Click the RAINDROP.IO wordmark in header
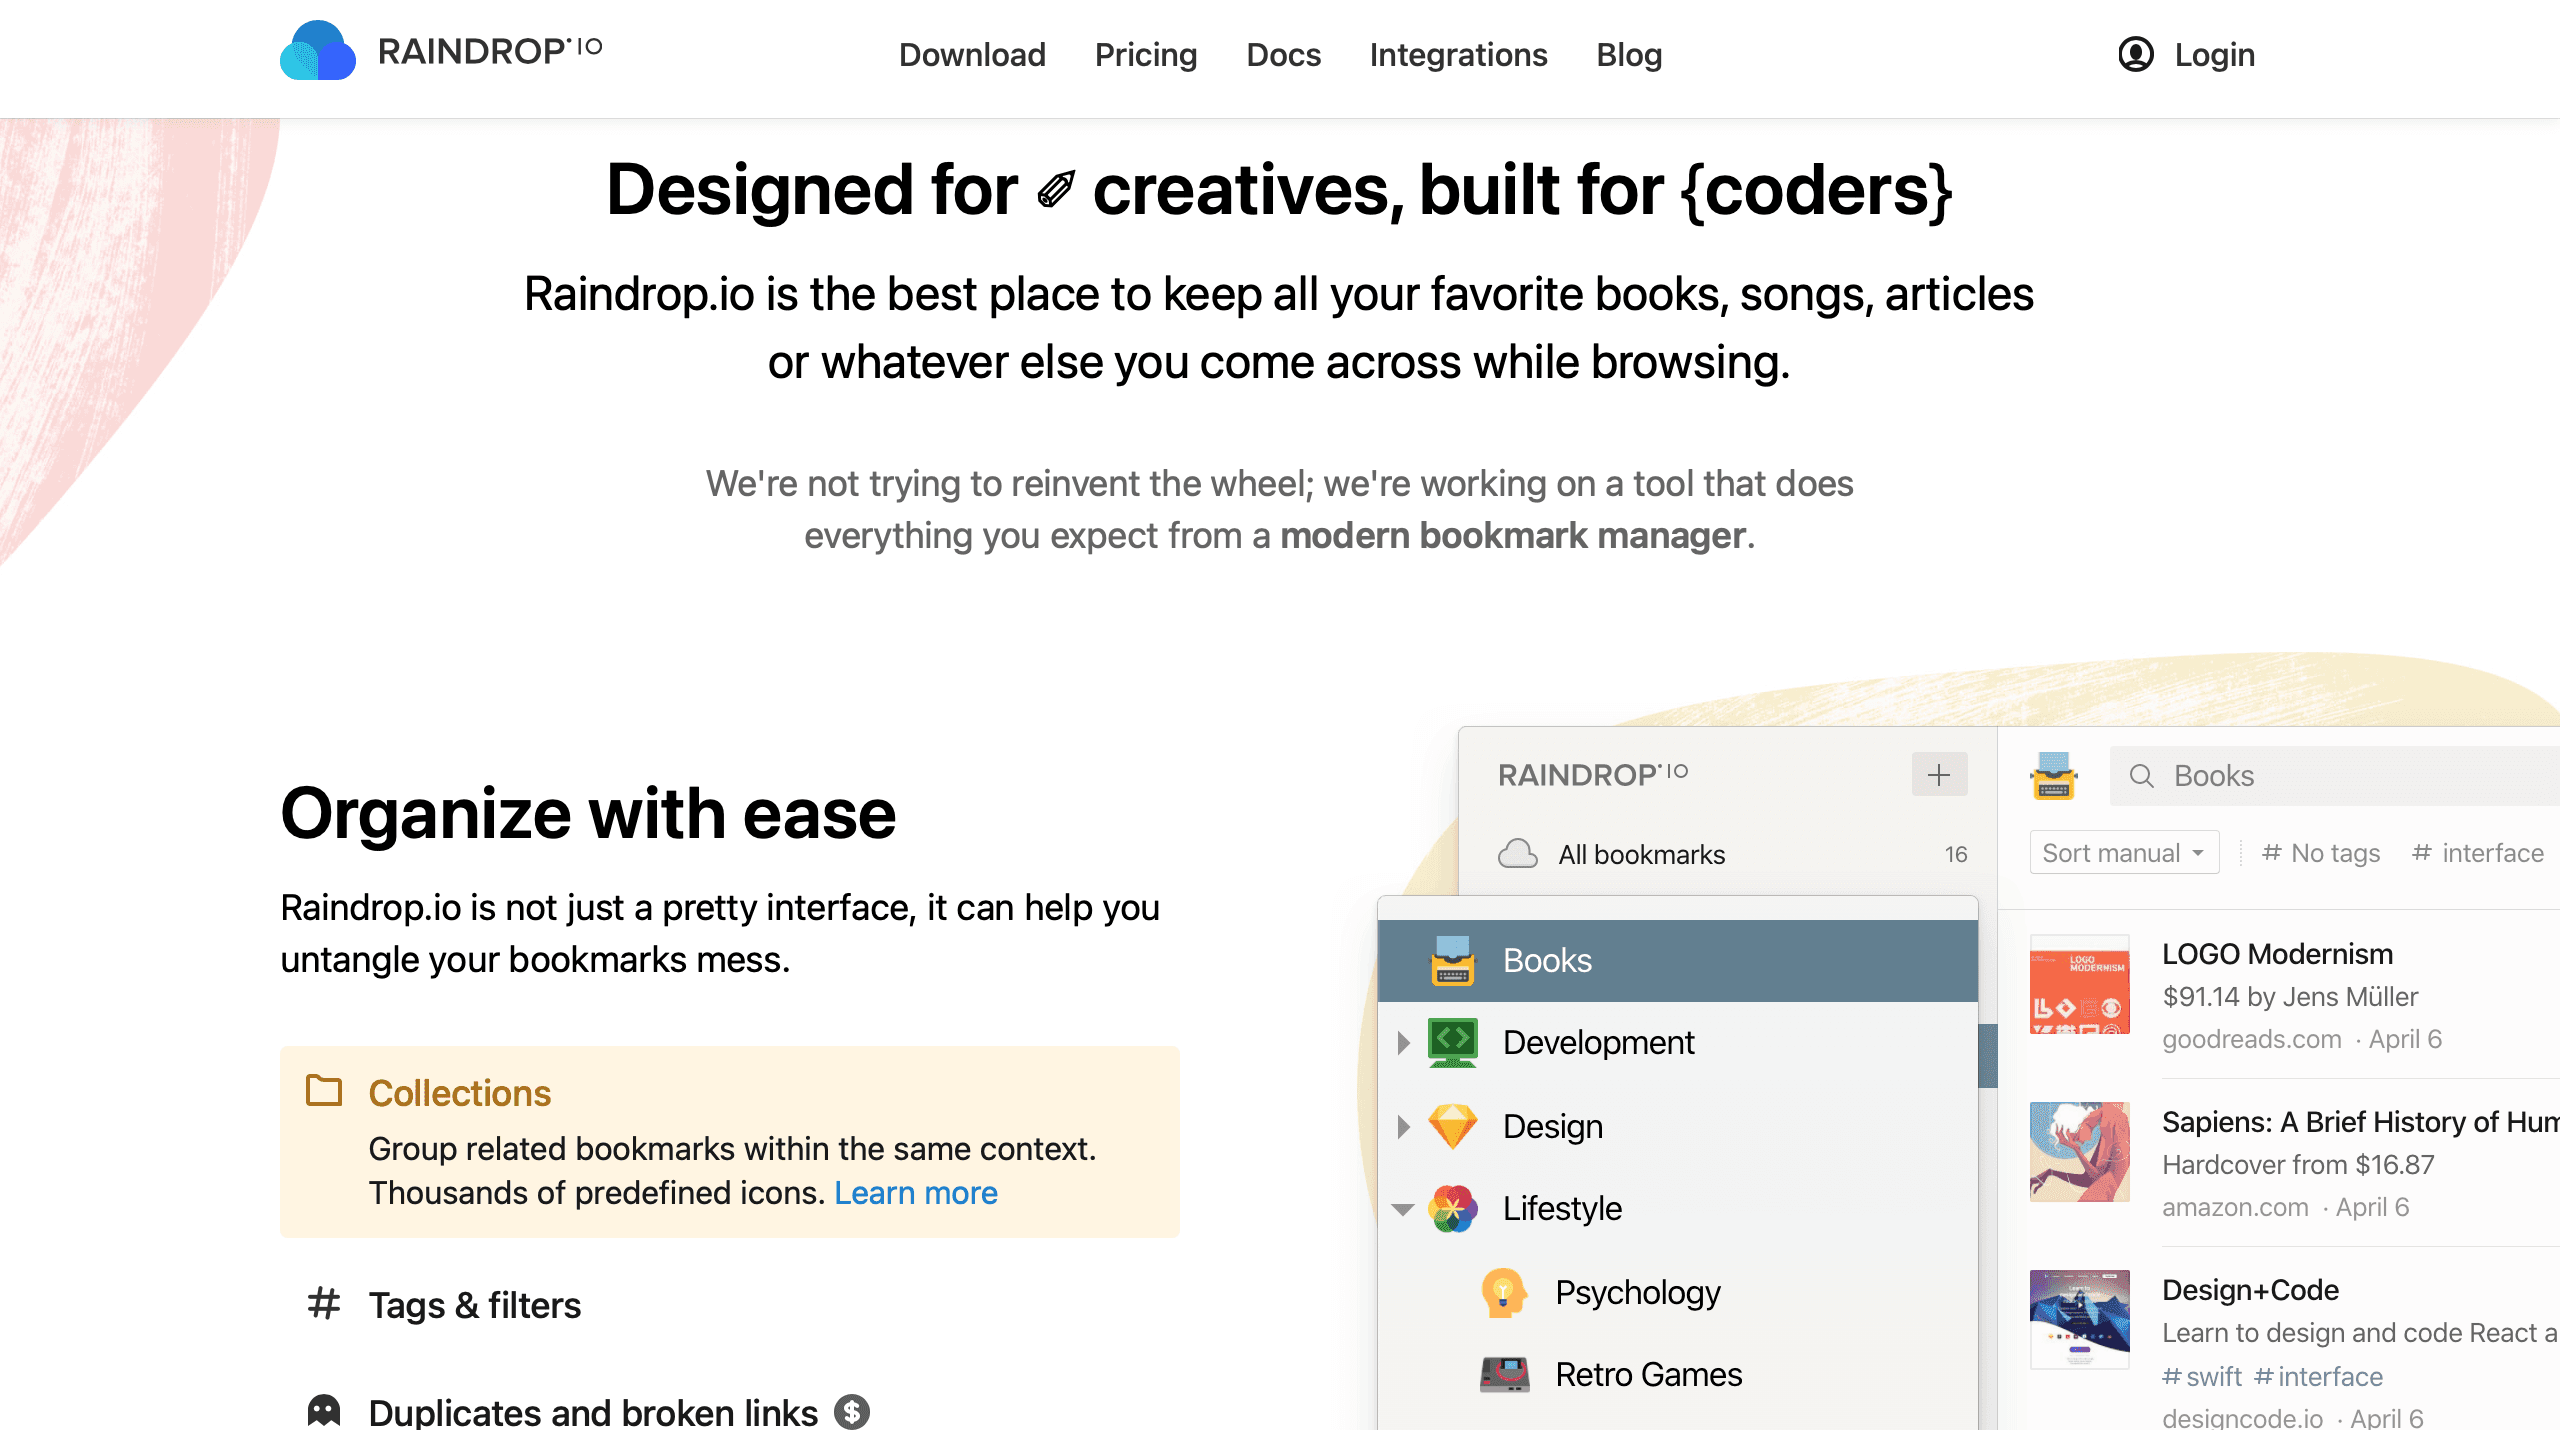Screen dimensions: 2560x1430 [489, 51]
